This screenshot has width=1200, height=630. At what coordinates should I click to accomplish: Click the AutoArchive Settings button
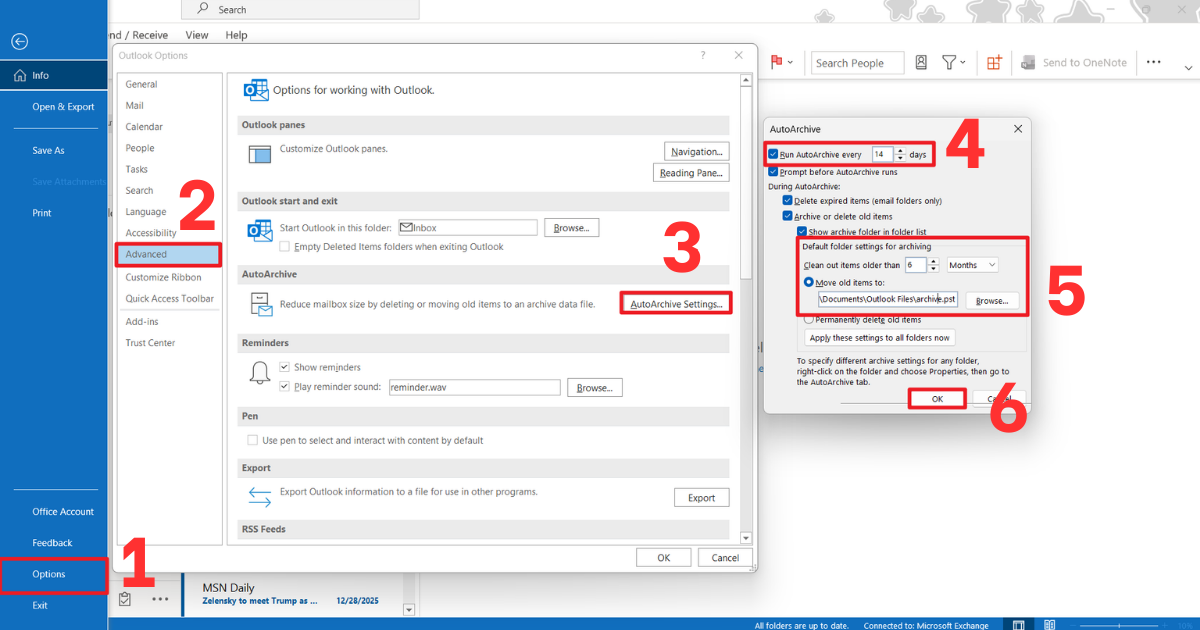pyautogui.click(x=675, y=302)
